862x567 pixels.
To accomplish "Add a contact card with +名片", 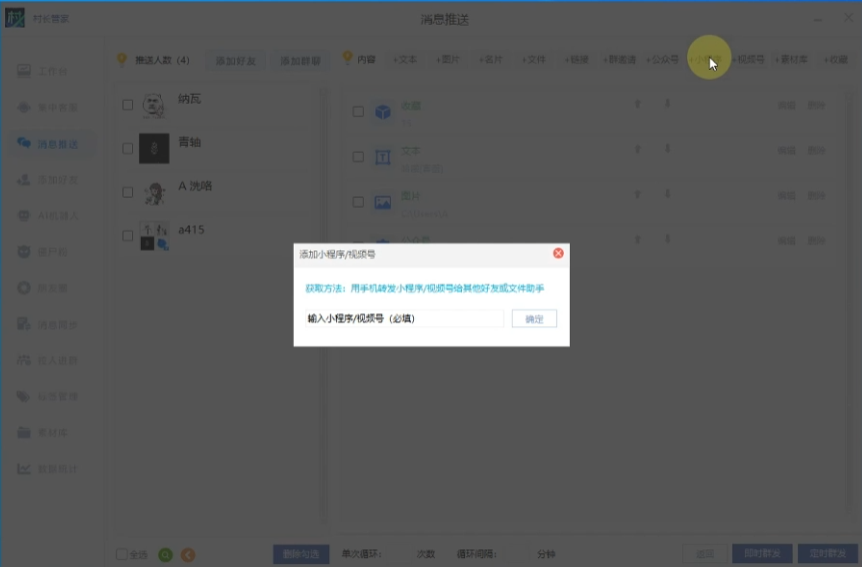I will (x=490, y=59).
